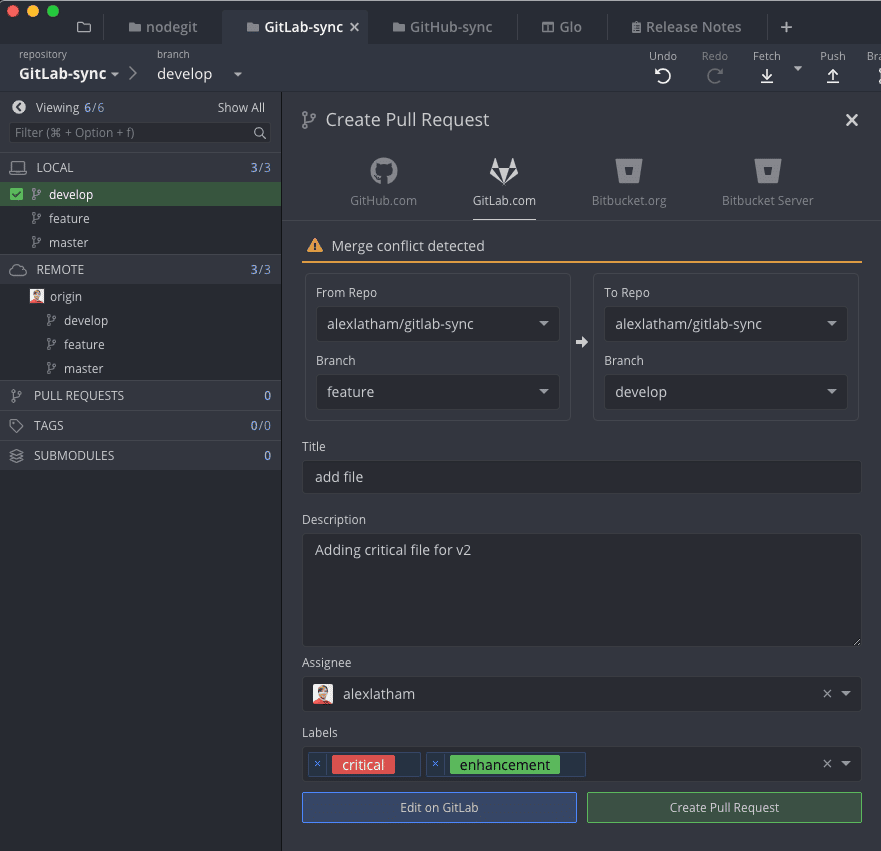881x851 pixels.
Task: Click the Create Pull Request button
Action: click(724, 807)
